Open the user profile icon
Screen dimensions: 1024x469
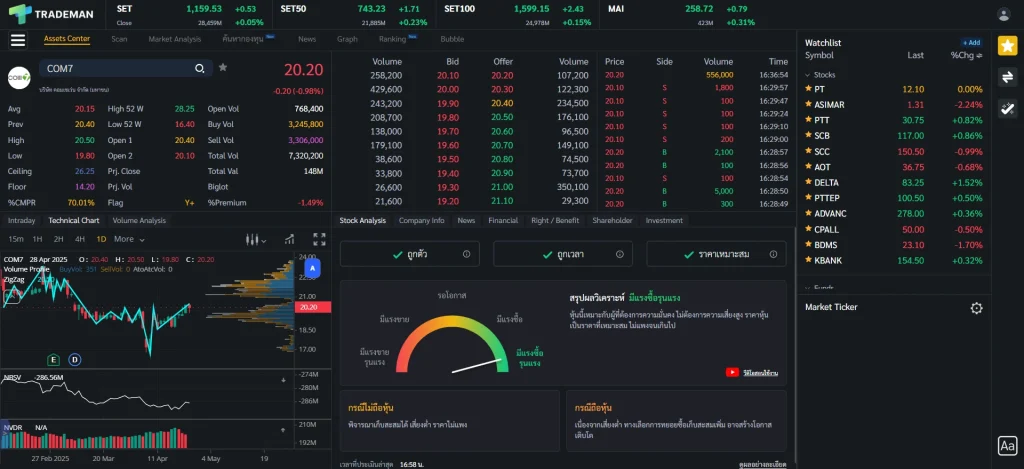click(x=1004, y=14)
